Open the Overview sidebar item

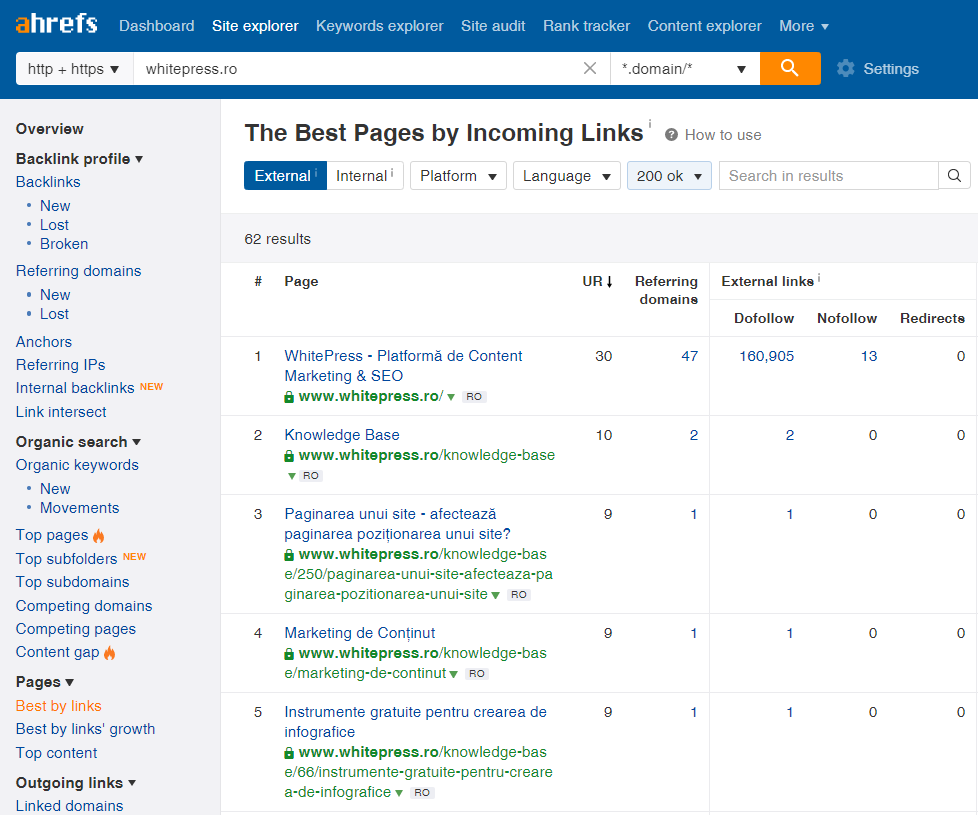tap(49, 129)
